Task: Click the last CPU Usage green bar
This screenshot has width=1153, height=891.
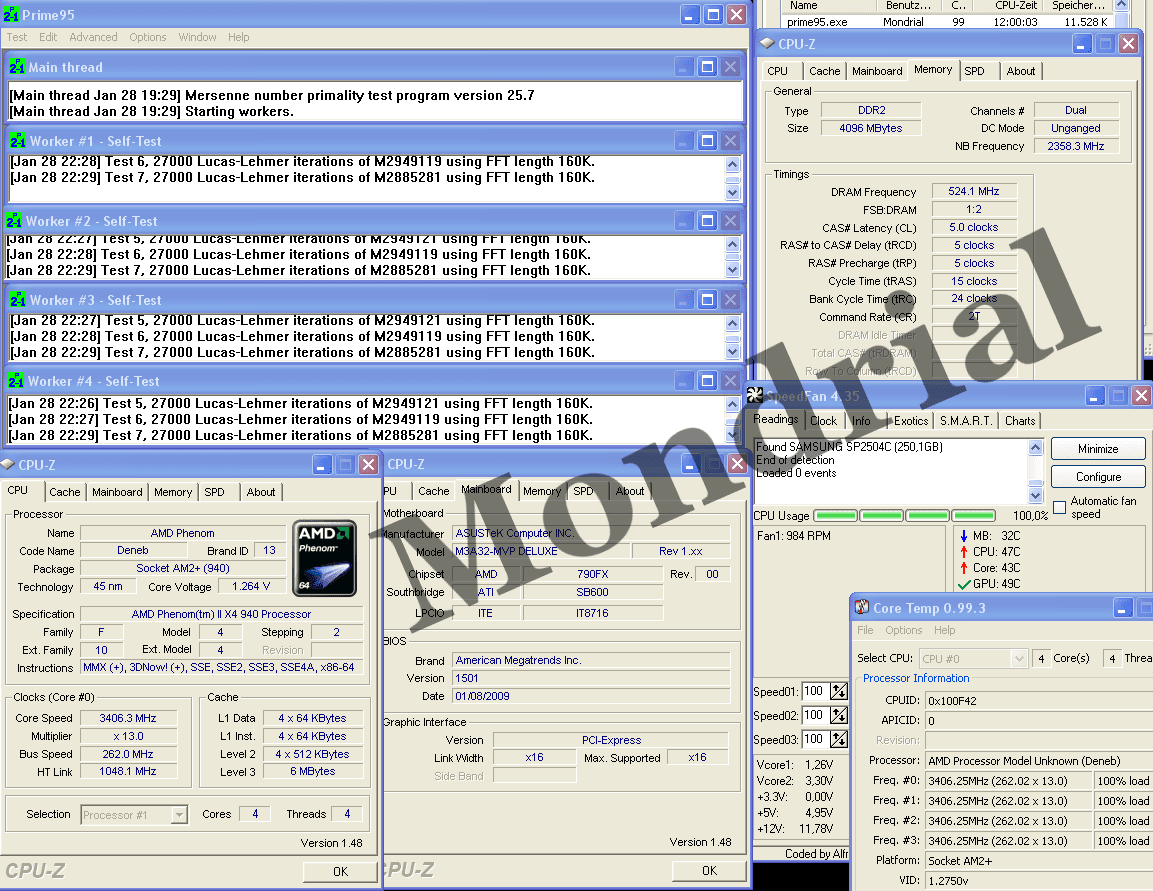Action: 974,515
